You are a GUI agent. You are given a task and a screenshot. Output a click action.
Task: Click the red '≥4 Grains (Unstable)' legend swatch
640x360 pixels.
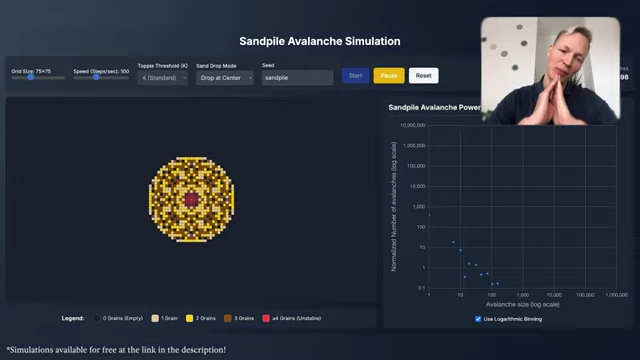click(x=266, y=318)
